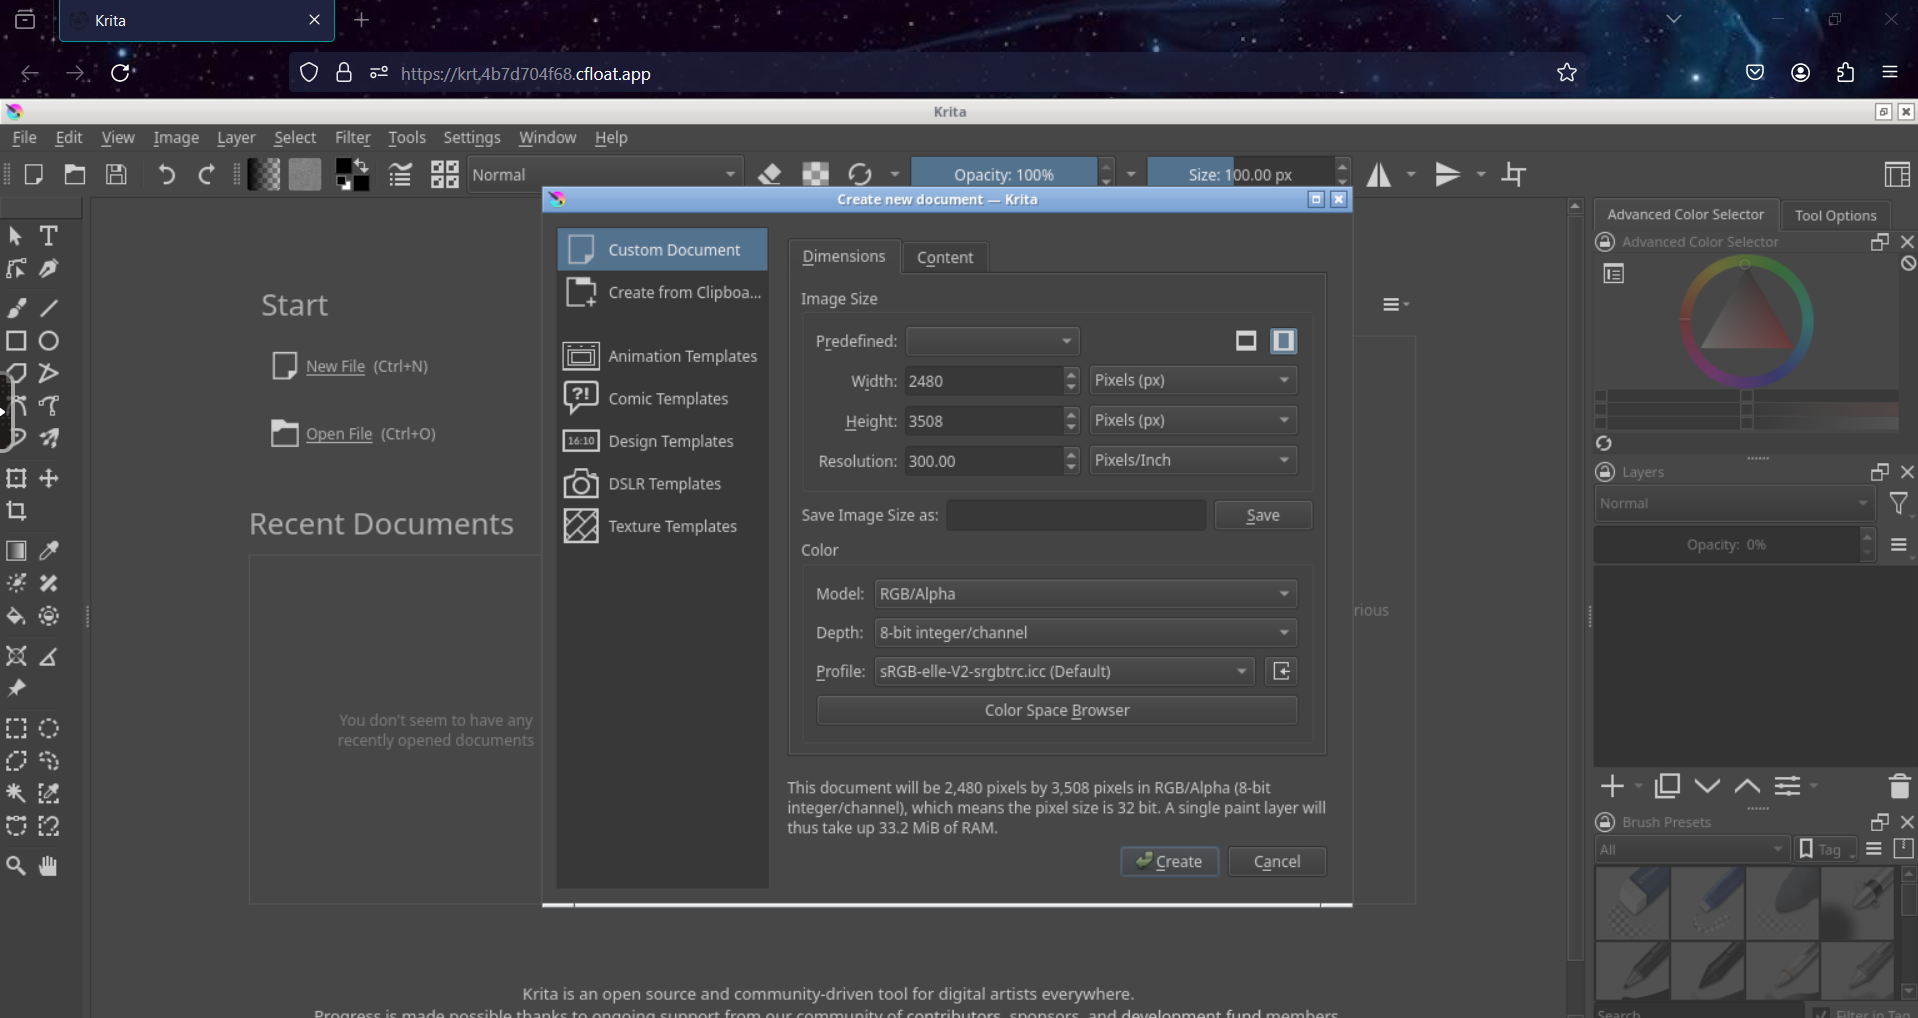This screenshot has height=1018, width=1918.
Task: Switch to the Content tab
Action: tap(945, 257)
